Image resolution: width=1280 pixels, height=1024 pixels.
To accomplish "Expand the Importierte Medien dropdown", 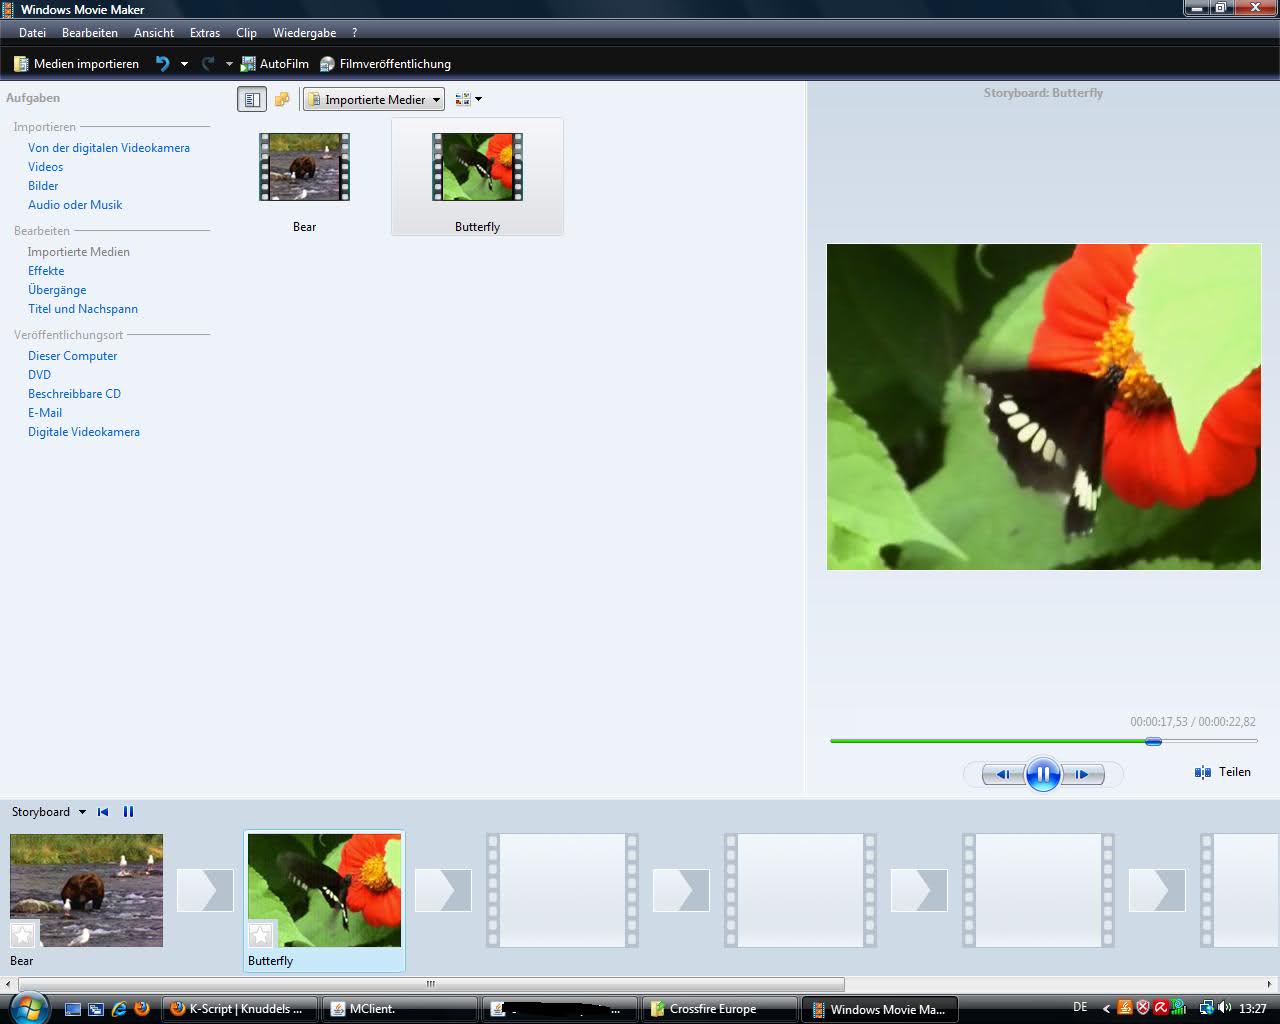I will (x=436, y=100).
